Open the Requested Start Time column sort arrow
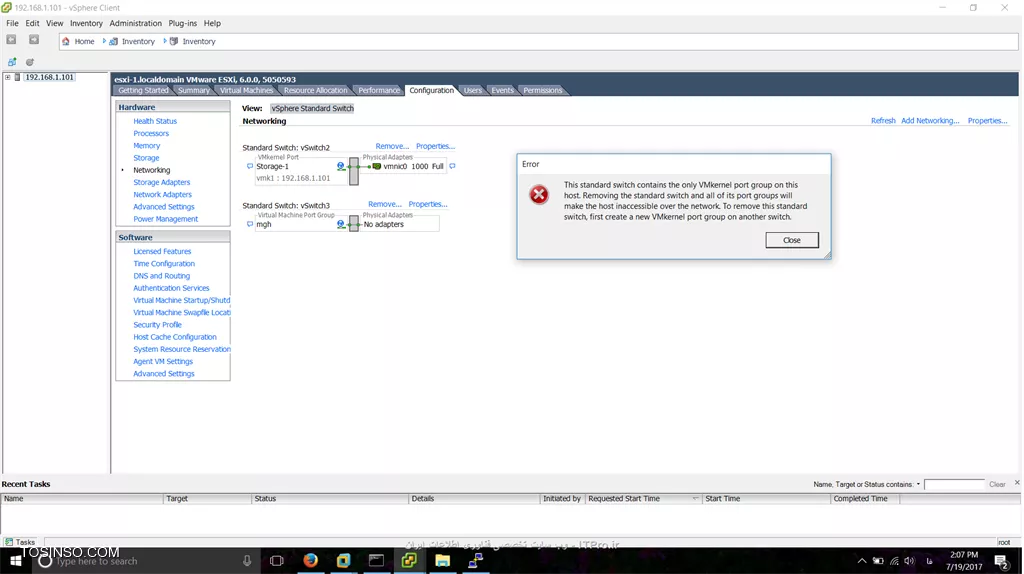1024x574 pixels. 695,498
